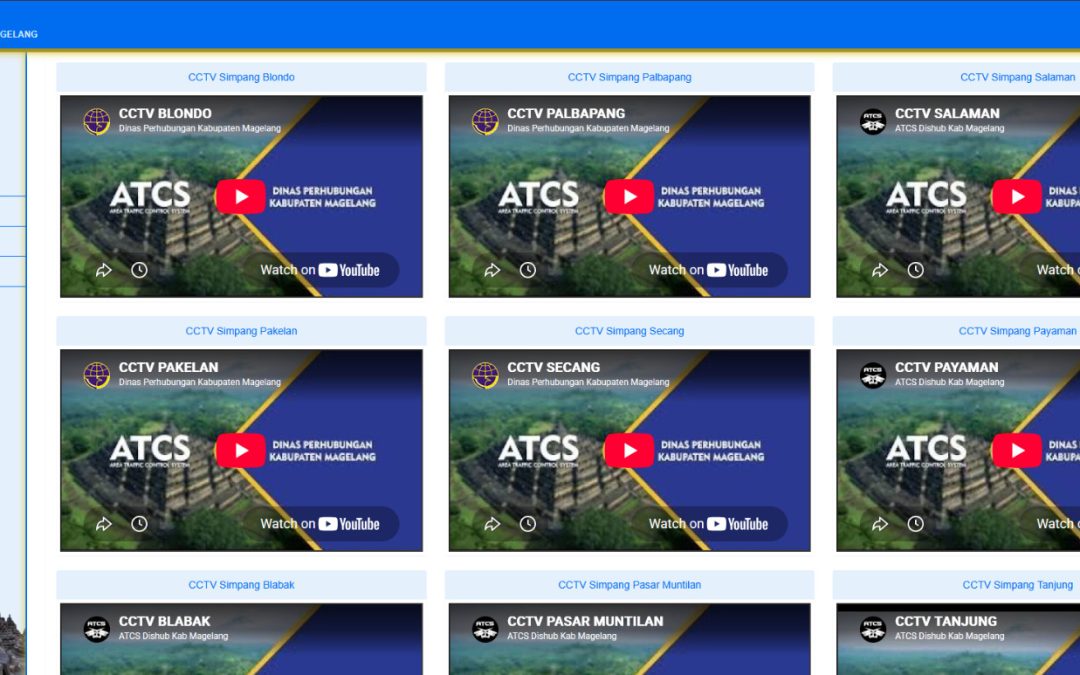Watch CCTV Secang on YouTube
Viewport: 1080px width, 675px height.
pos(709,524)
